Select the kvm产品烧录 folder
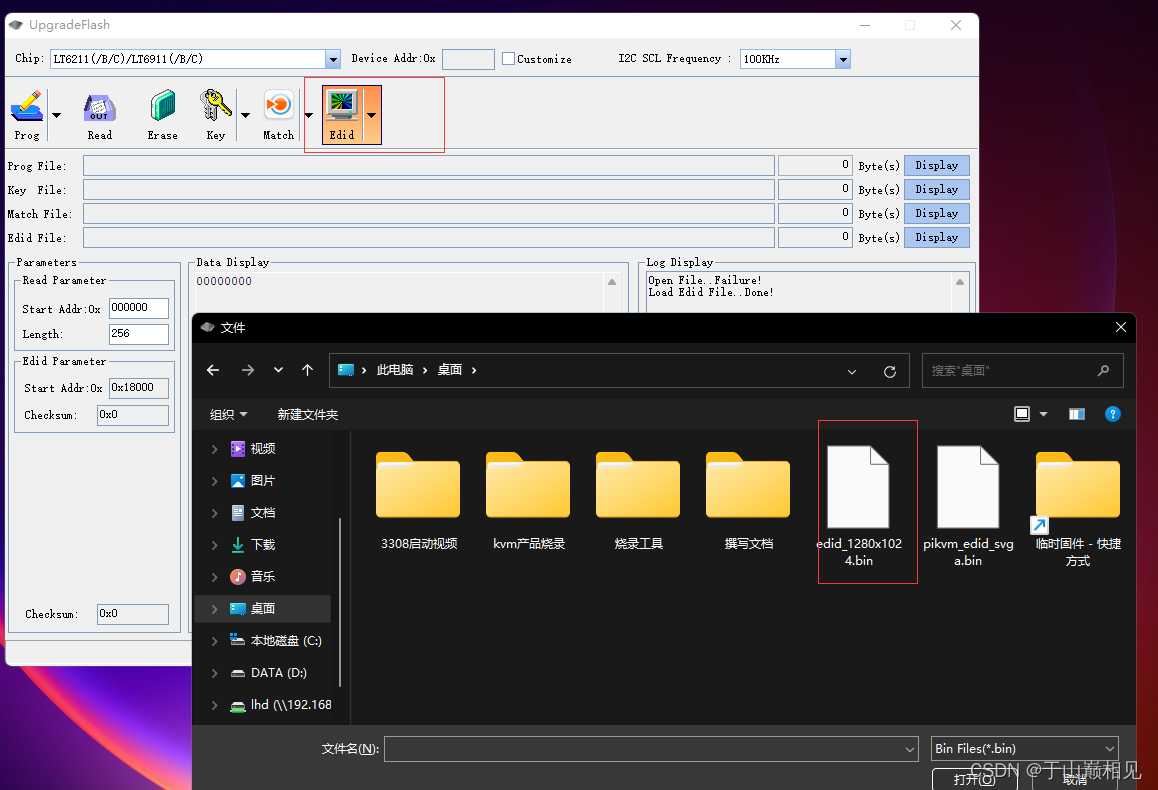Viewport: 1158px width, 790px height. coord(529,501)
